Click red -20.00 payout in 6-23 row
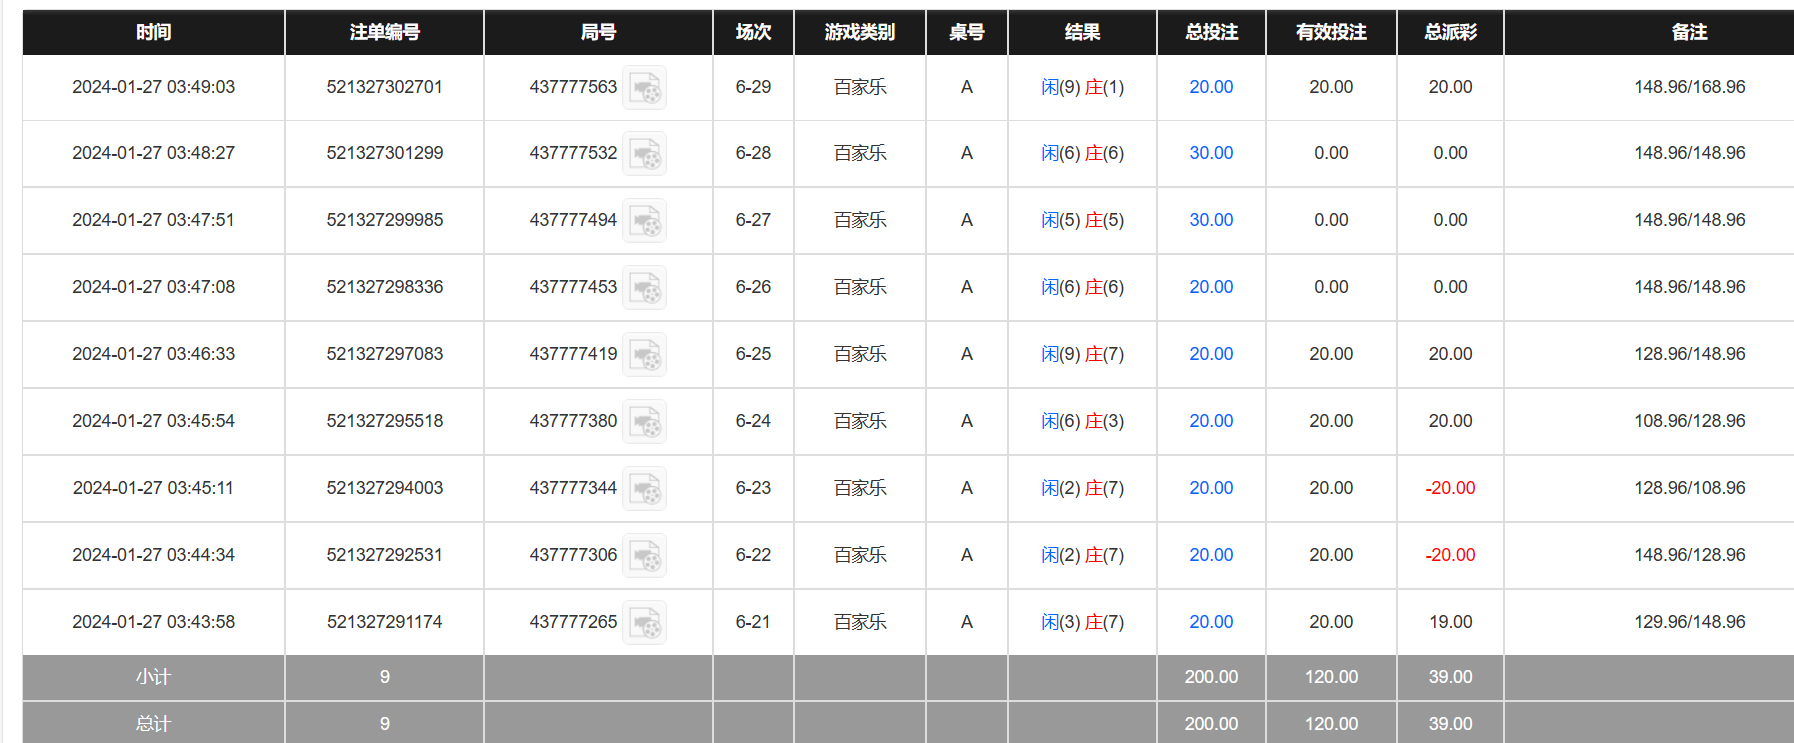Viewport: 1794px width, 743px height. [x=1450, y=488]
